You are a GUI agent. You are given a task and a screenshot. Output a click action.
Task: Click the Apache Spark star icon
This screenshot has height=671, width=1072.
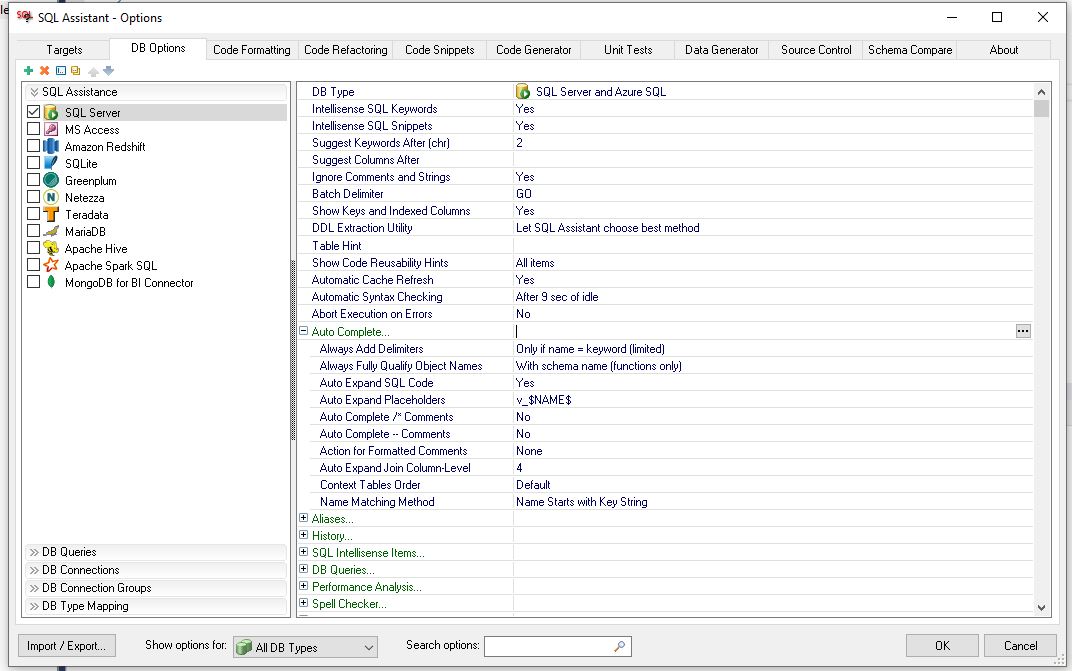tap(51, 265)
